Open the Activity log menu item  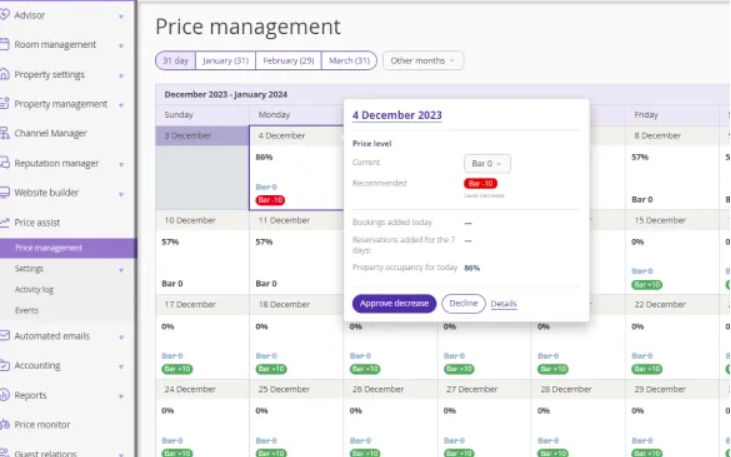[x=35, y=290]
